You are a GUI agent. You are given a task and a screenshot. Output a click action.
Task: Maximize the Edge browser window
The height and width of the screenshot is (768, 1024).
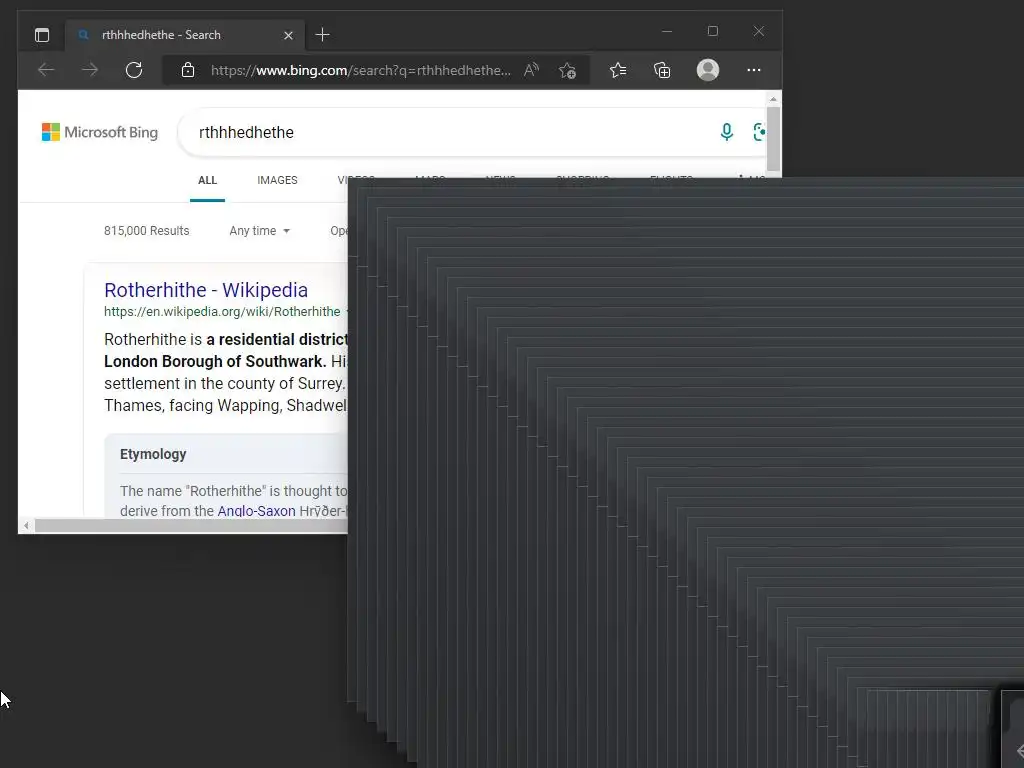point(712,31)
